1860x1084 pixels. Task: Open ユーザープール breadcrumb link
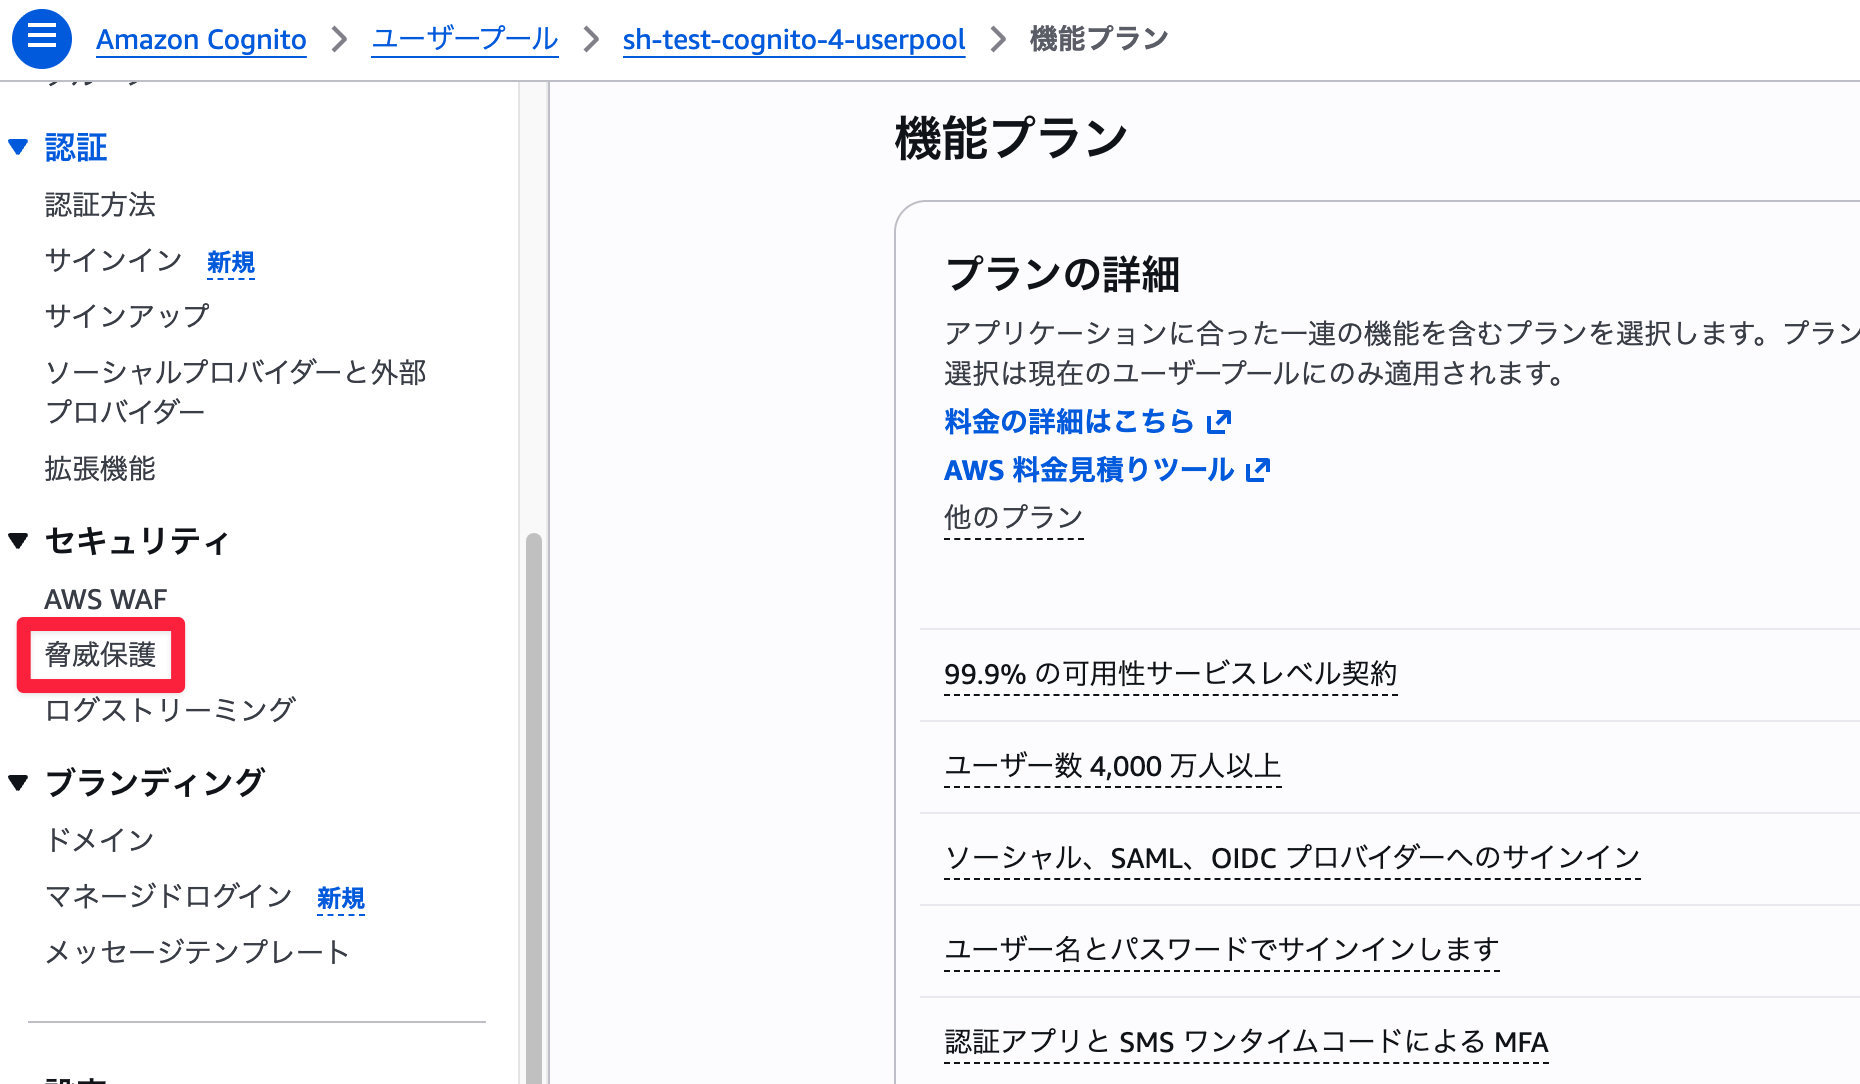pyautogui.click(x=465, y=40)
